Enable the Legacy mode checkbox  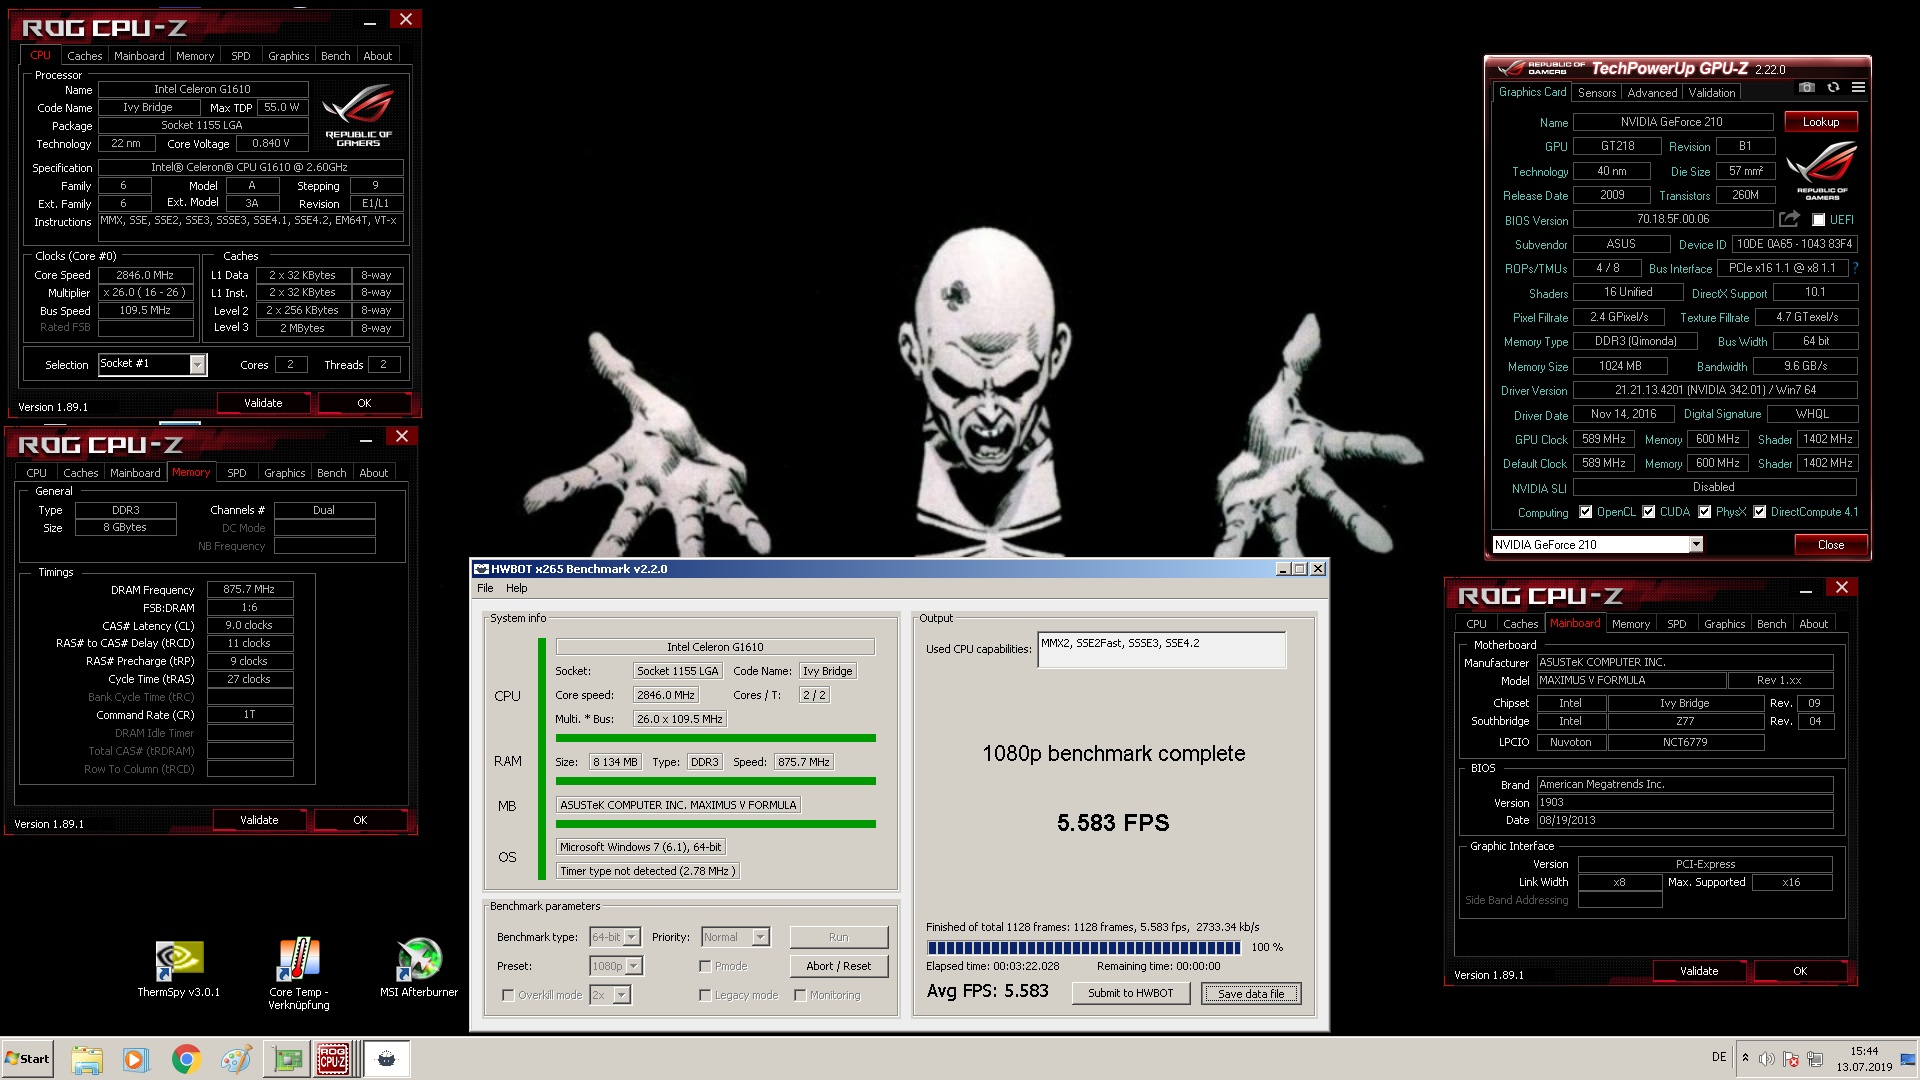pos(705,996)
